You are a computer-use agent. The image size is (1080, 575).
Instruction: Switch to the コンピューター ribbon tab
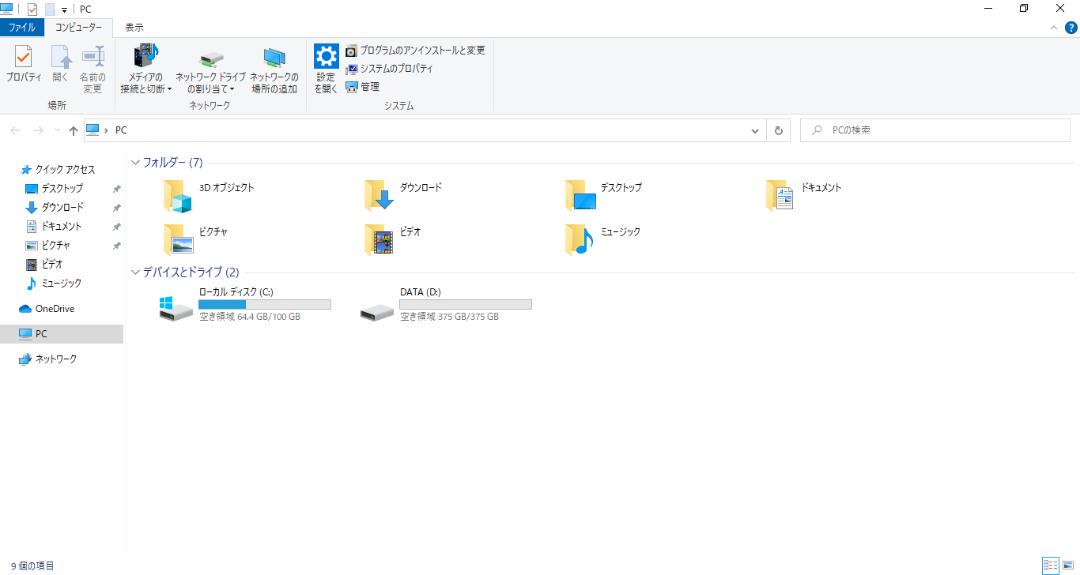79,28
